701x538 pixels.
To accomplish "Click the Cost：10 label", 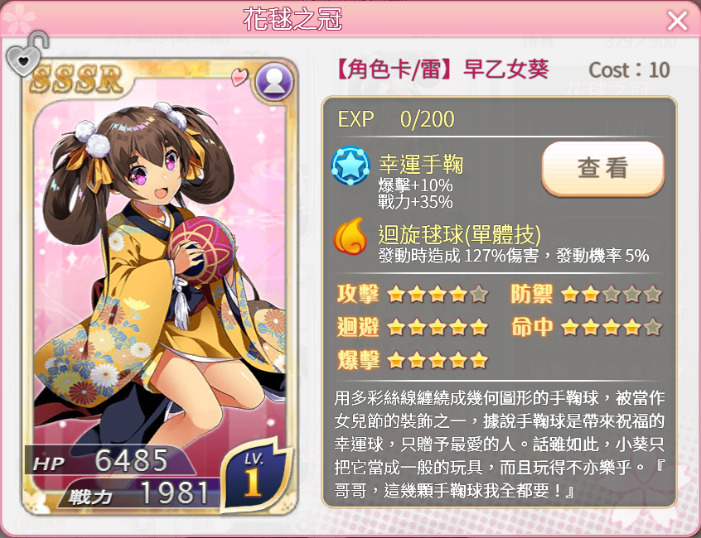I will point(629,70).
